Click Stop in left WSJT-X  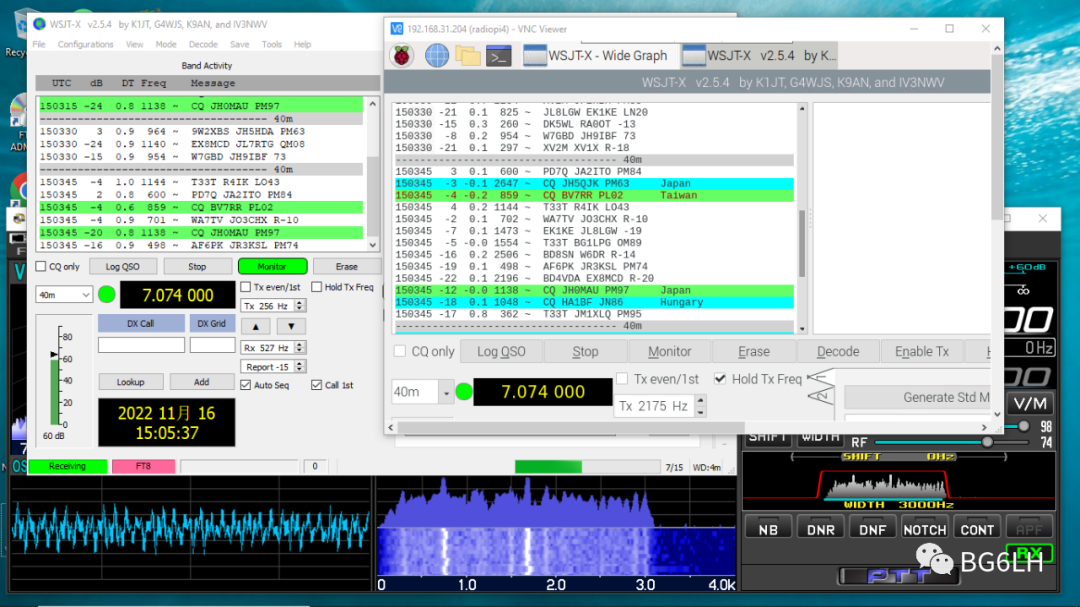pos(197,267)
